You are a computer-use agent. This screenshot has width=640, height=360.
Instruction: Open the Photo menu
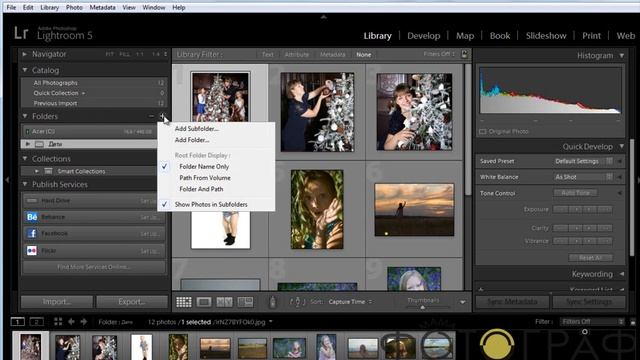[x=74, y=7]
